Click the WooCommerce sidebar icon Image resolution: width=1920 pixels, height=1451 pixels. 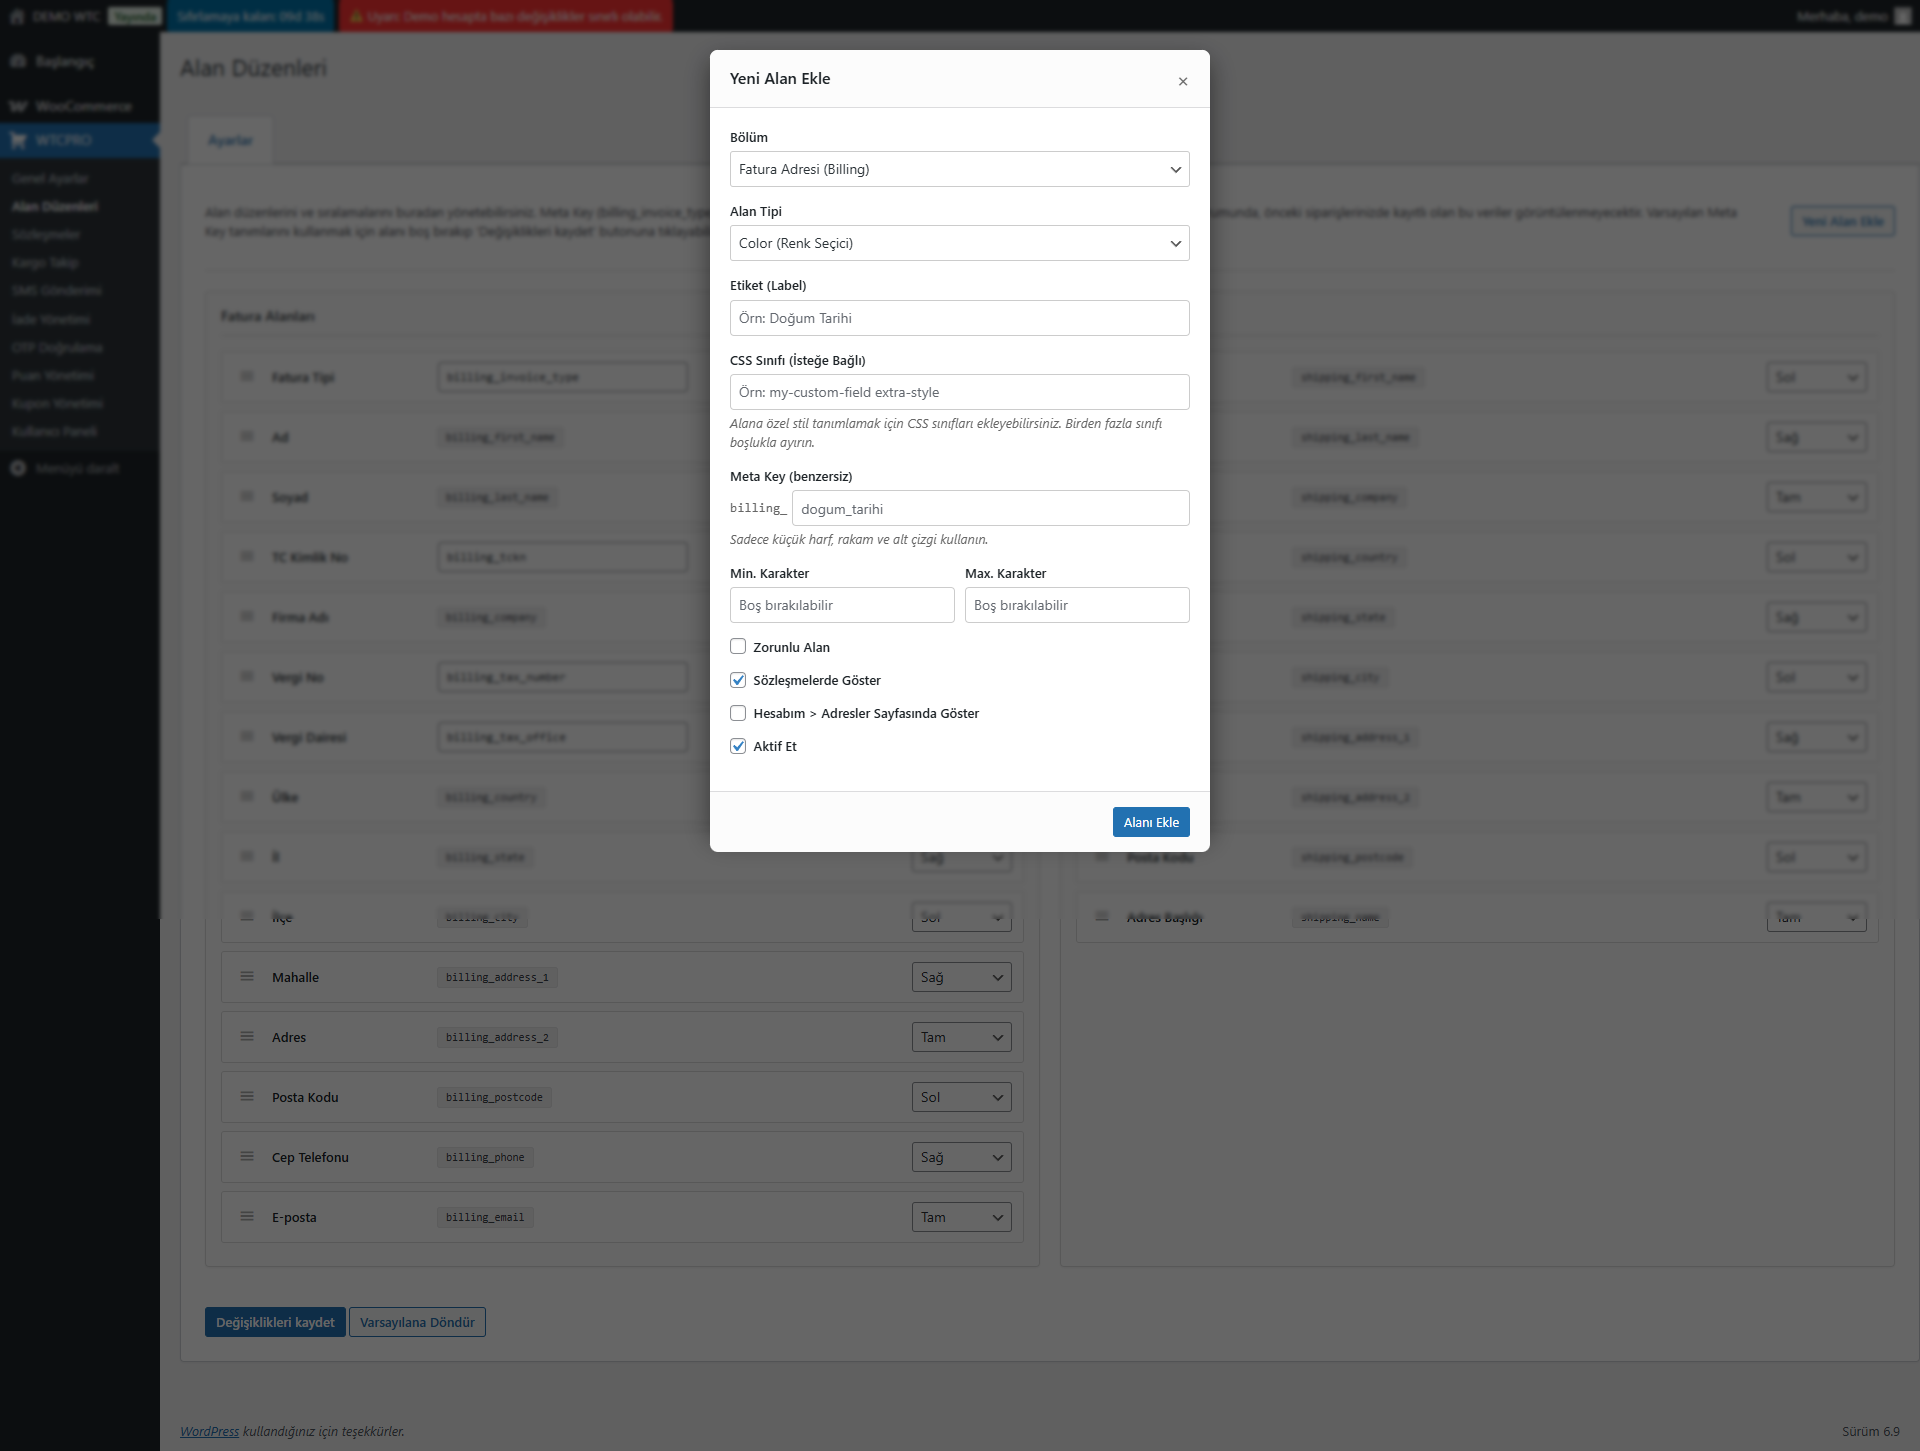[18, 106]
